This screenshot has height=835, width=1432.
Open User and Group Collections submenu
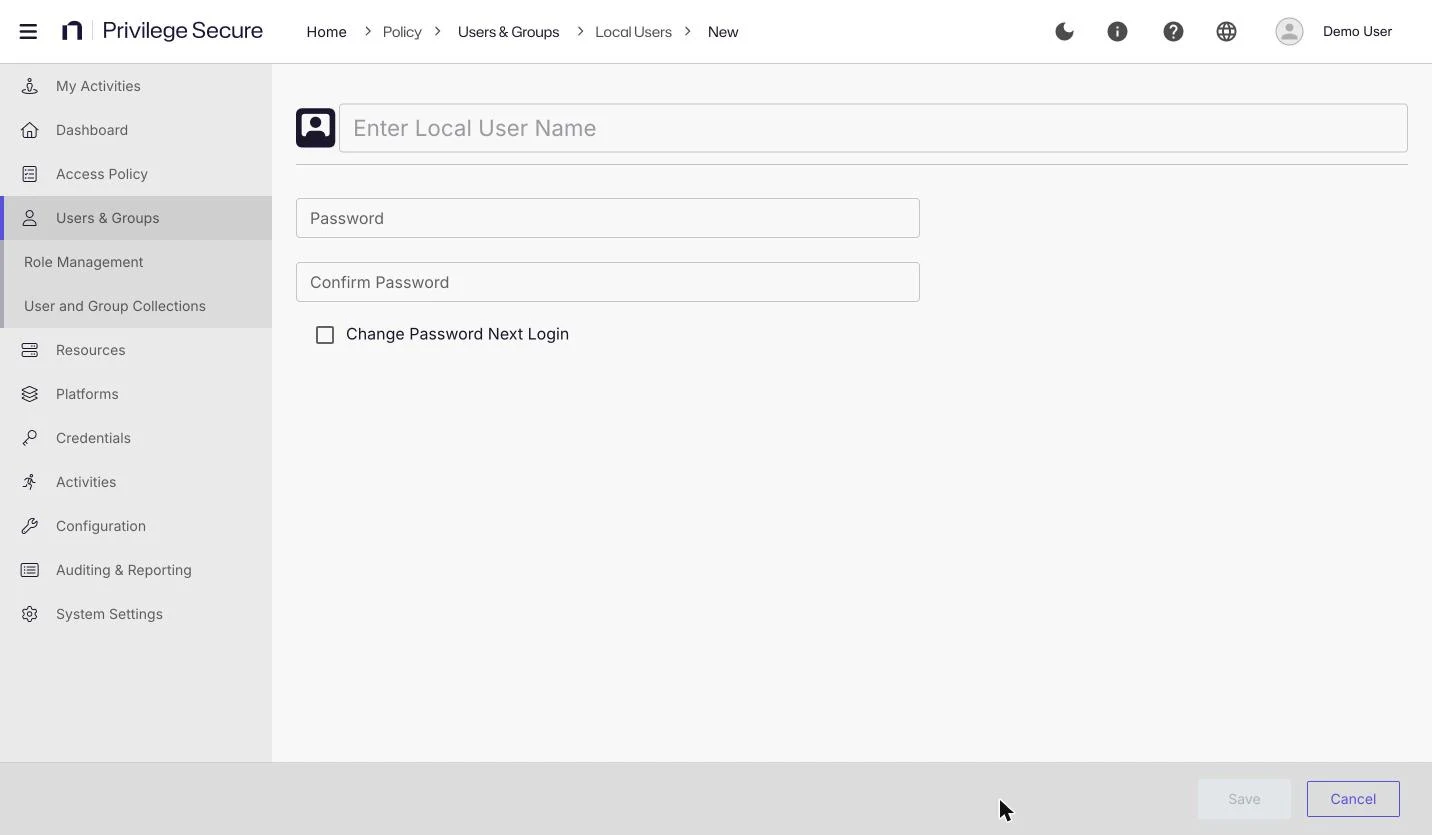pyautogui.click(x=136, y=306)
